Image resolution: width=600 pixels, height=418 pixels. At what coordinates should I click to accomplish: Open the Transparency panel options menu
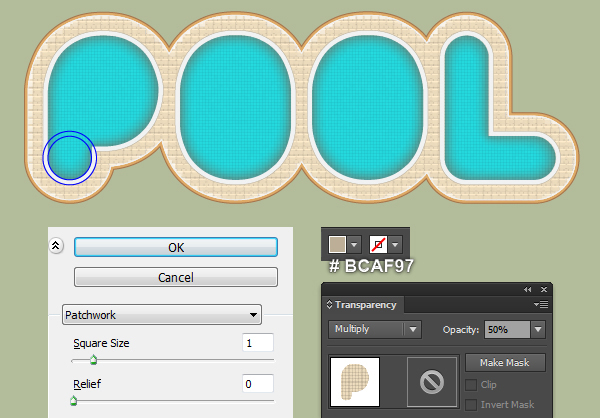(x=541, y=304)
